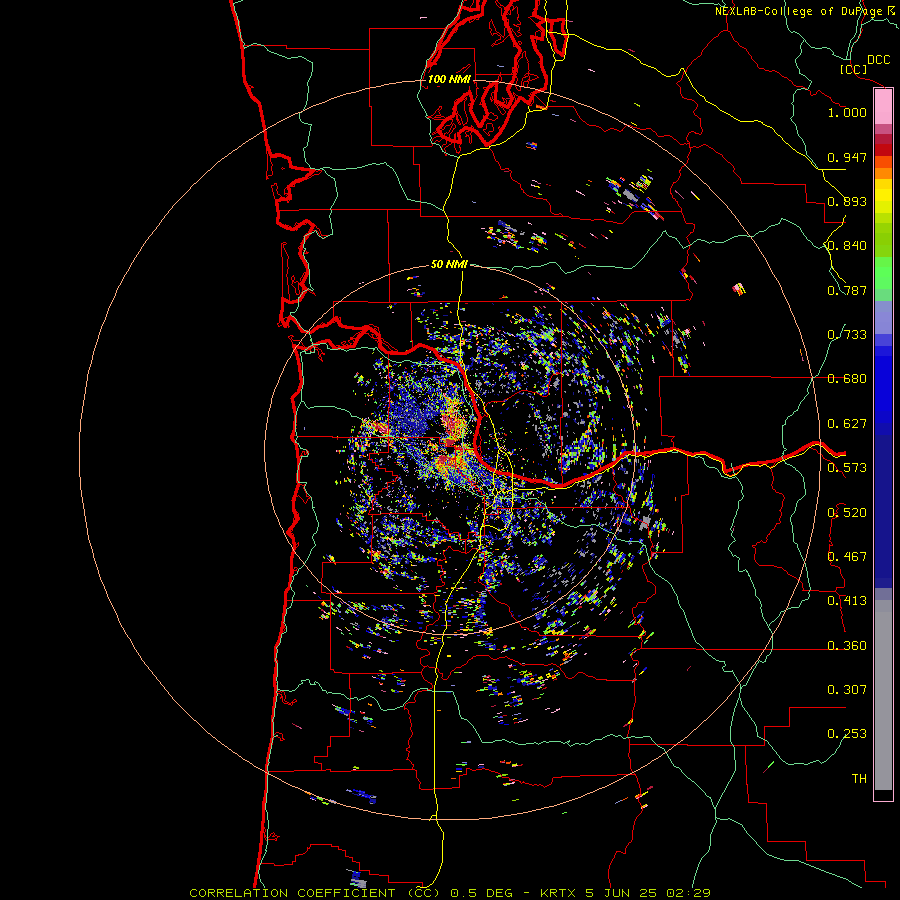
Task: Click the 0.893 scale value
Action: point(847,201)
